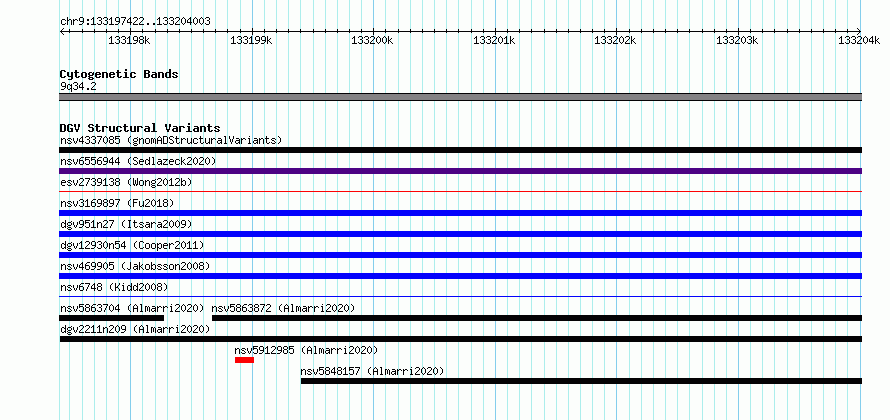Open the nsv5912985 (Almarri2020) label

(306, 350)
